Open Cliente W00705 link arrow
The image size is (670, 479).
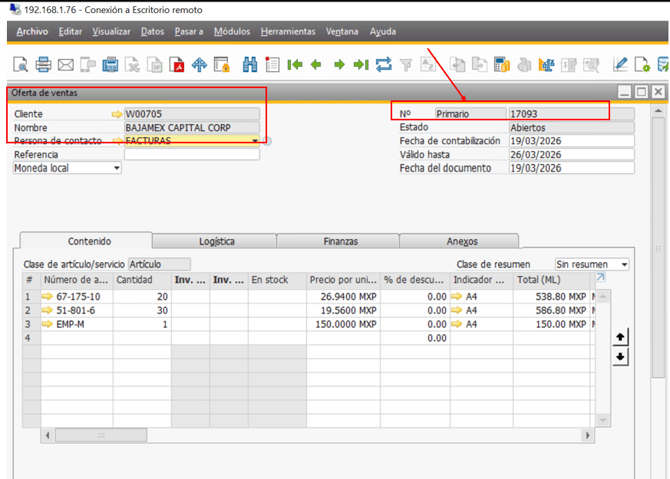(x=117, y=114)
